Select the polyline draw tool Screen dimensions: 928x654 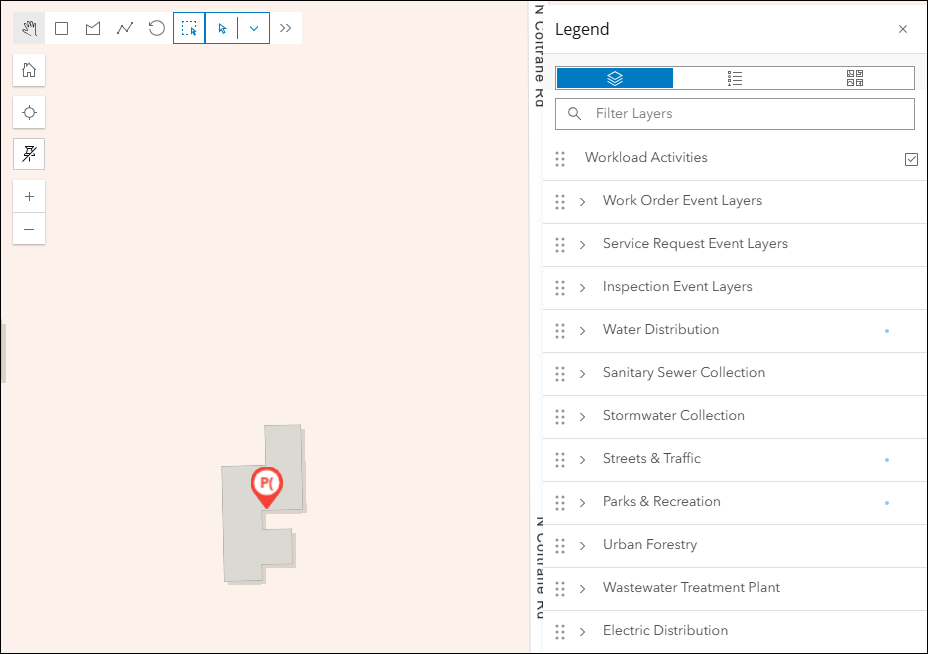point(124,27)
